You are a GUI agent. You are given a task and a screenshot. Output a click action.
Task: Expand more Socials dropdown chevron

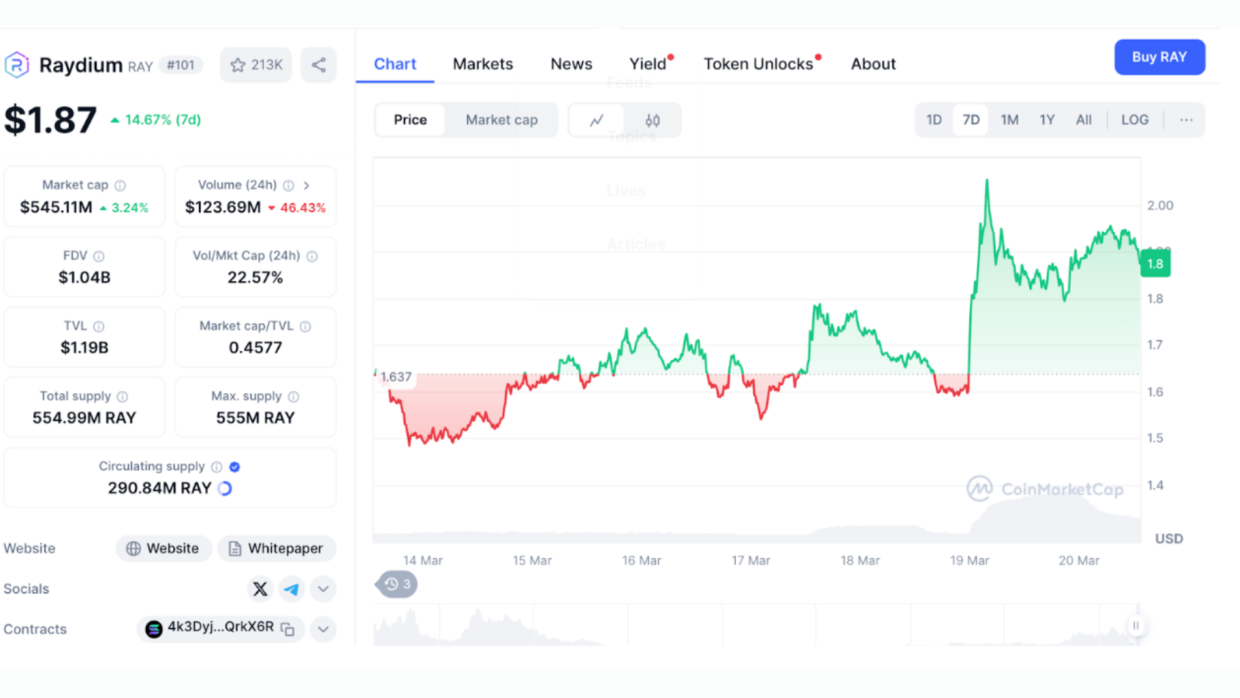(x=323, y=589)
